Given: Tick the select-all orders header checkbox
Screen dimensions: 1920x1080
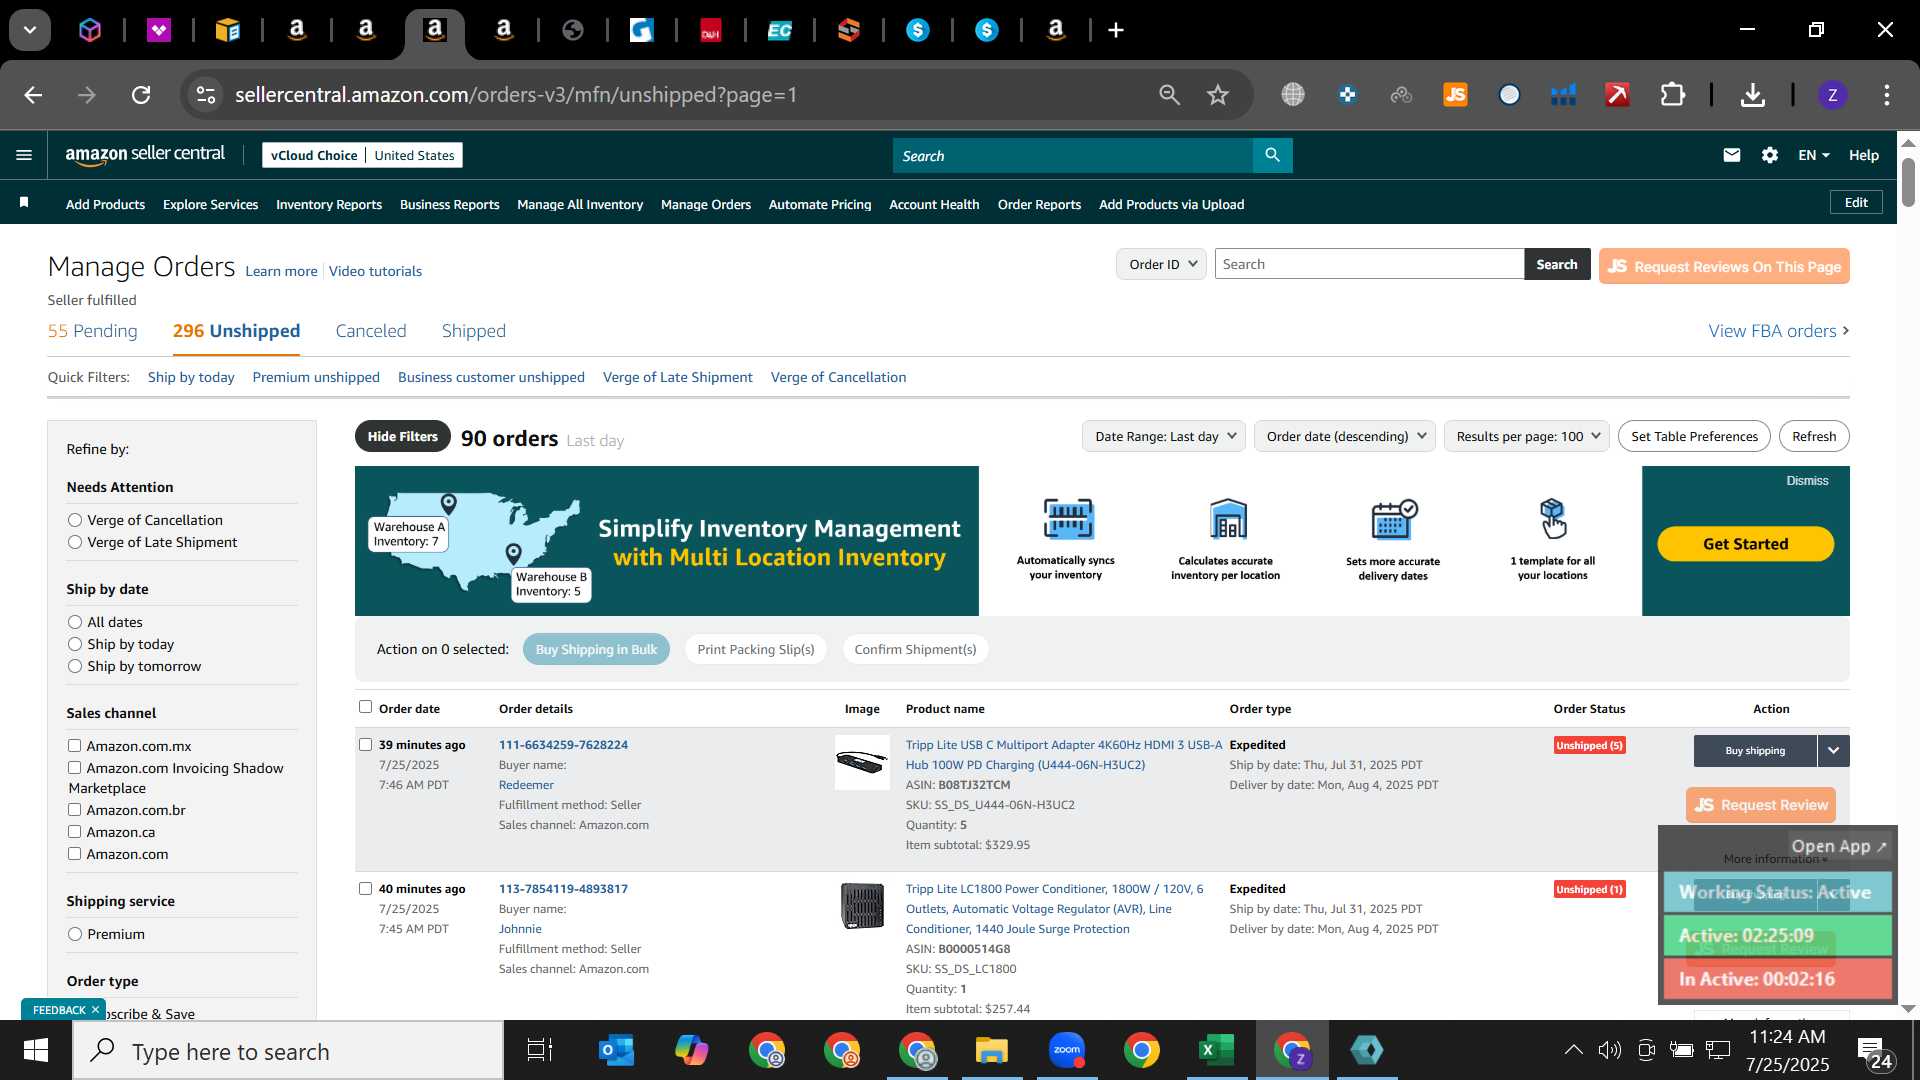Looking at the screenshot, I should 365,707.
